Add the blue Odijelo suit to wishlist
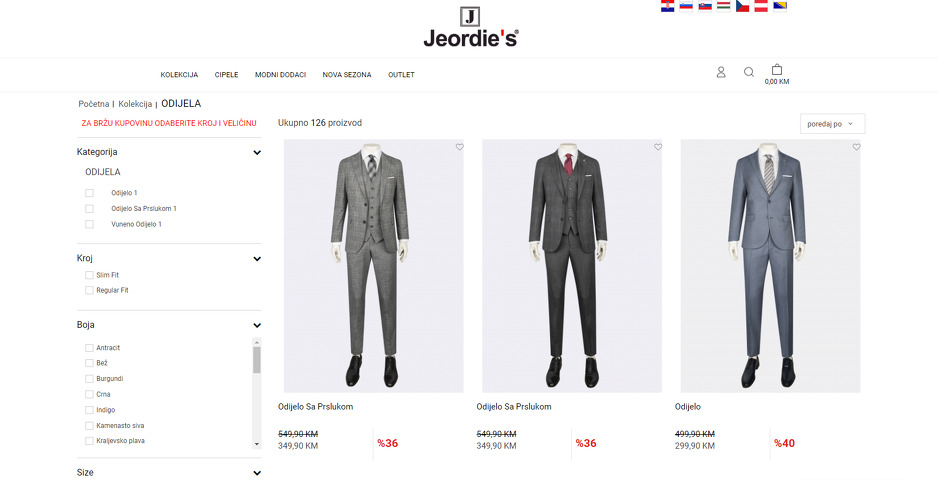This screenshot has height=480, width=938. 856,147
